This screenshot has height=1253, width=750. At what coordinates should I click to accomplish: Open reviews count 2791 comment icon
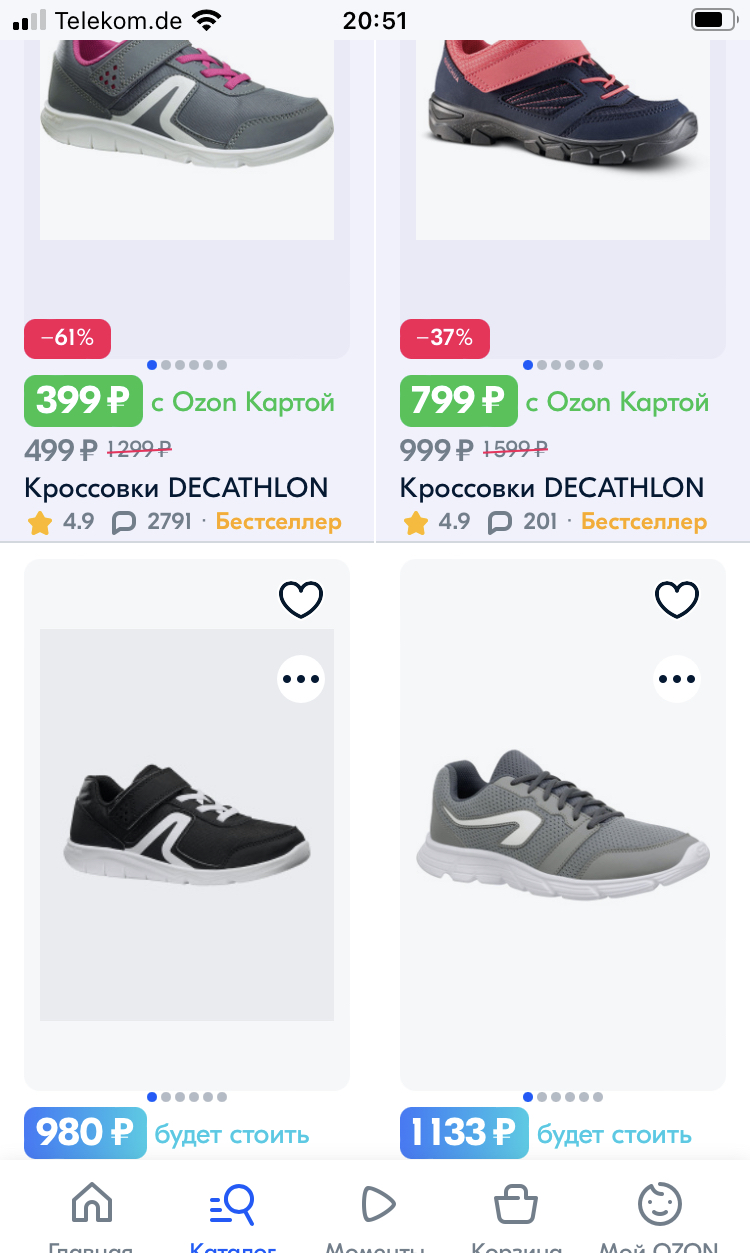point(124,522)
